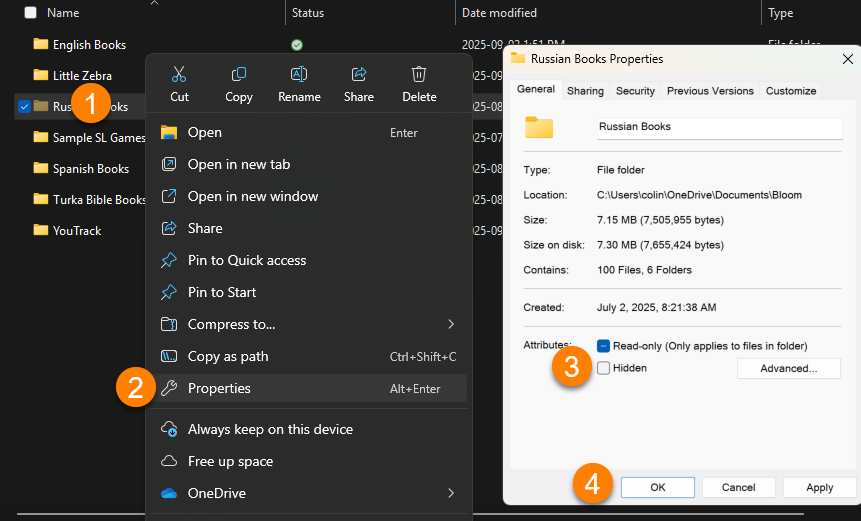
Task: Toggle the Hidden attribute checkbox
Action: pyautogui.click(x=603, y=368)
